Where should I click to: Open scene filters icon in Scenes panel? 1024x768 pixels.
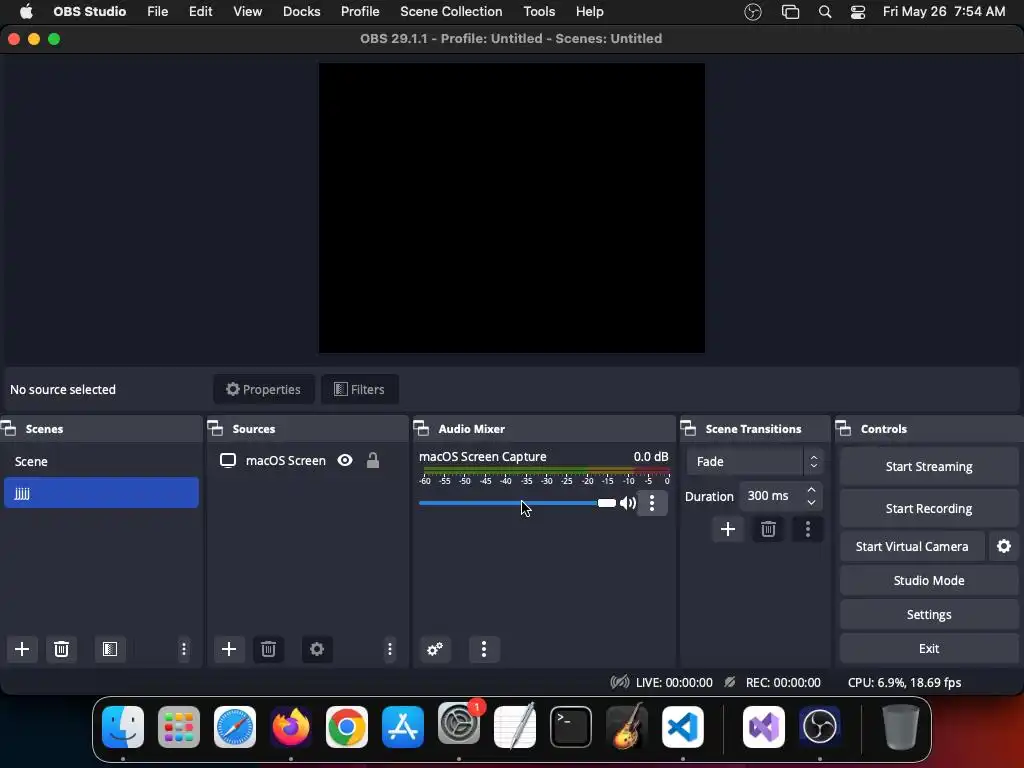(x=110, y=649)
